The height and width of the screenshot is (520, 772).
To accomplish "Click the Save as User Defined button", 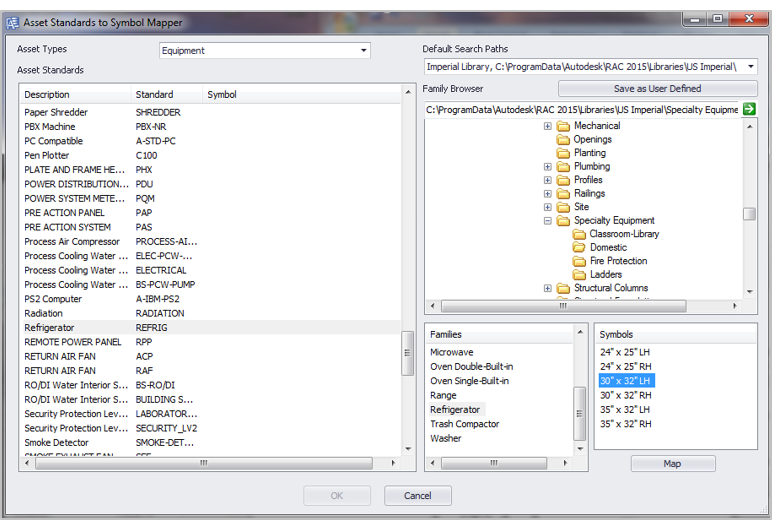I will coord(657,89).
